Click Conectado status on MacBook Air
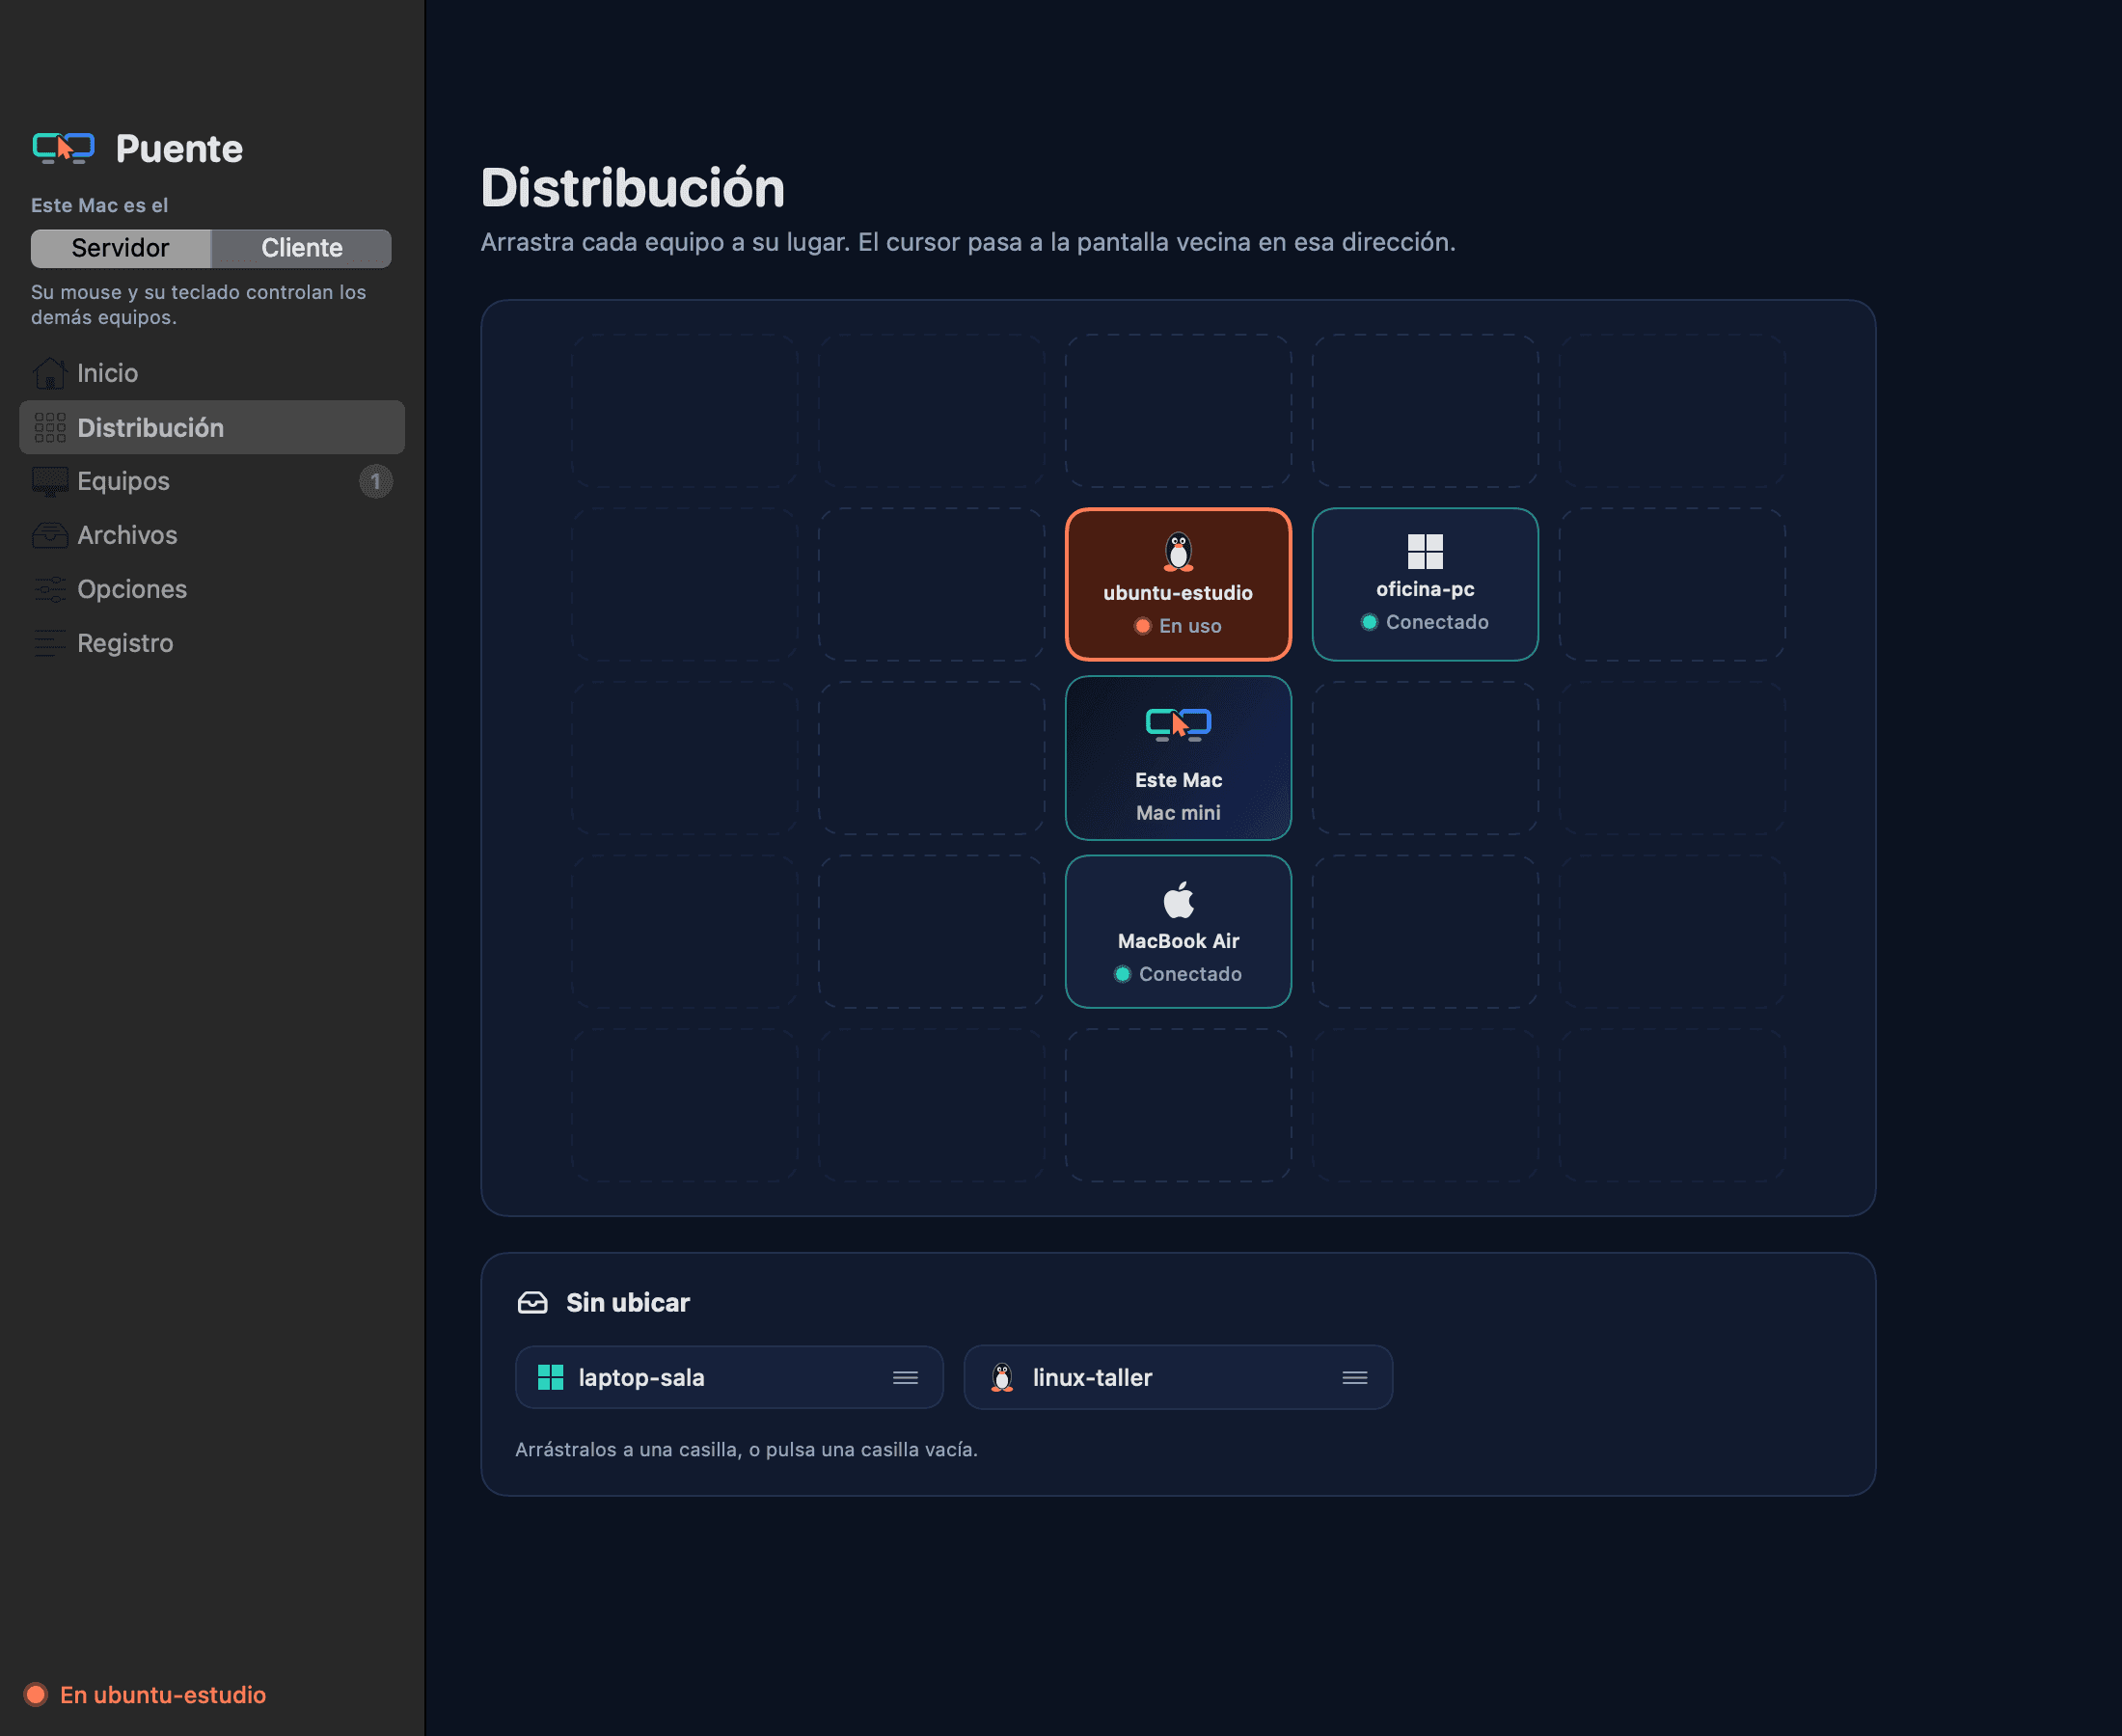The width and height of the screenshot is (2122, 1736). tap(1178, 974)
